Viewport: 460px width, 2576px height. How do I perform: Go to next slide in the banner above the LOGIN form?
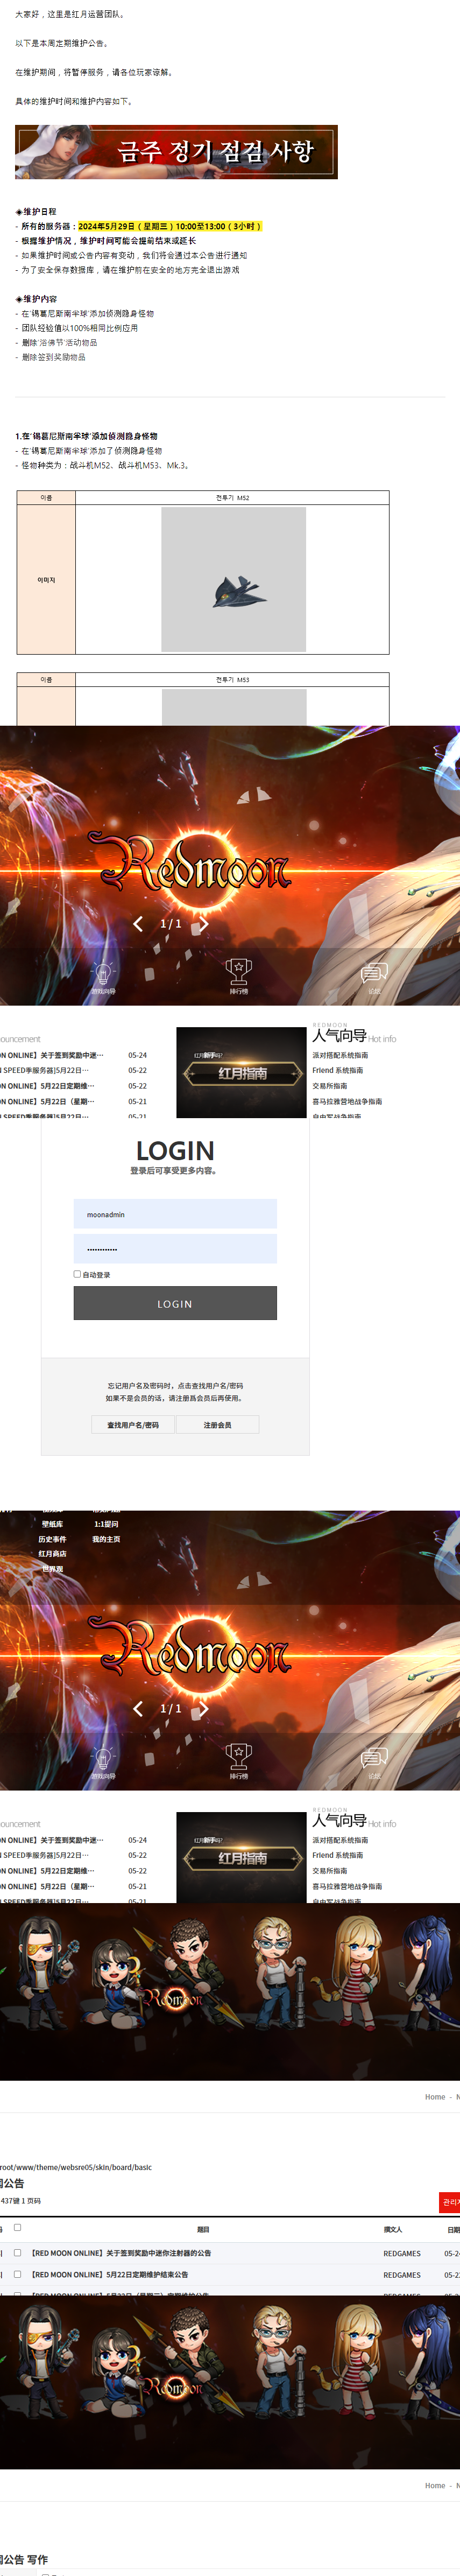(203, 923)
